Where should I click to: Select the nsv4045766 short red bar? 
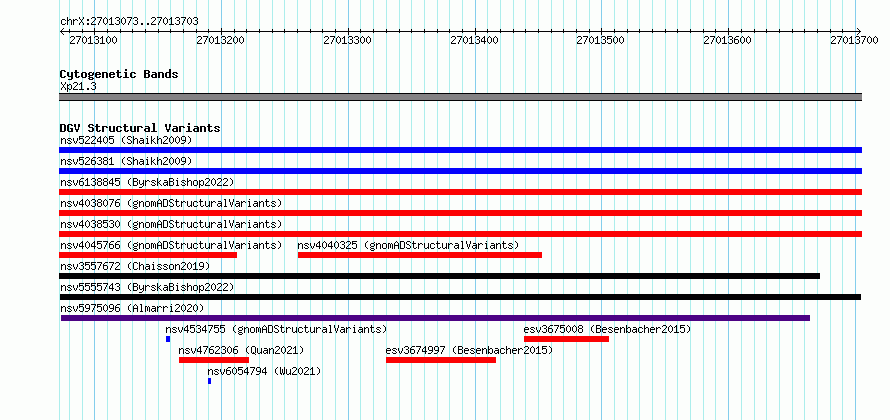pos(148,255)
